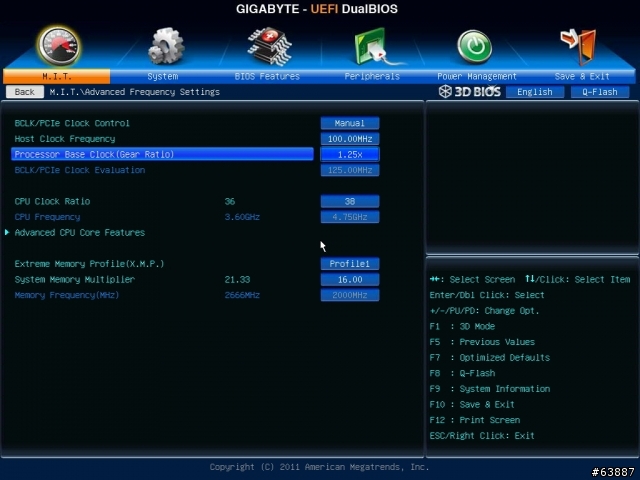Click the F12 Print Screen help line
640x480 pixels.
(475, 420)
